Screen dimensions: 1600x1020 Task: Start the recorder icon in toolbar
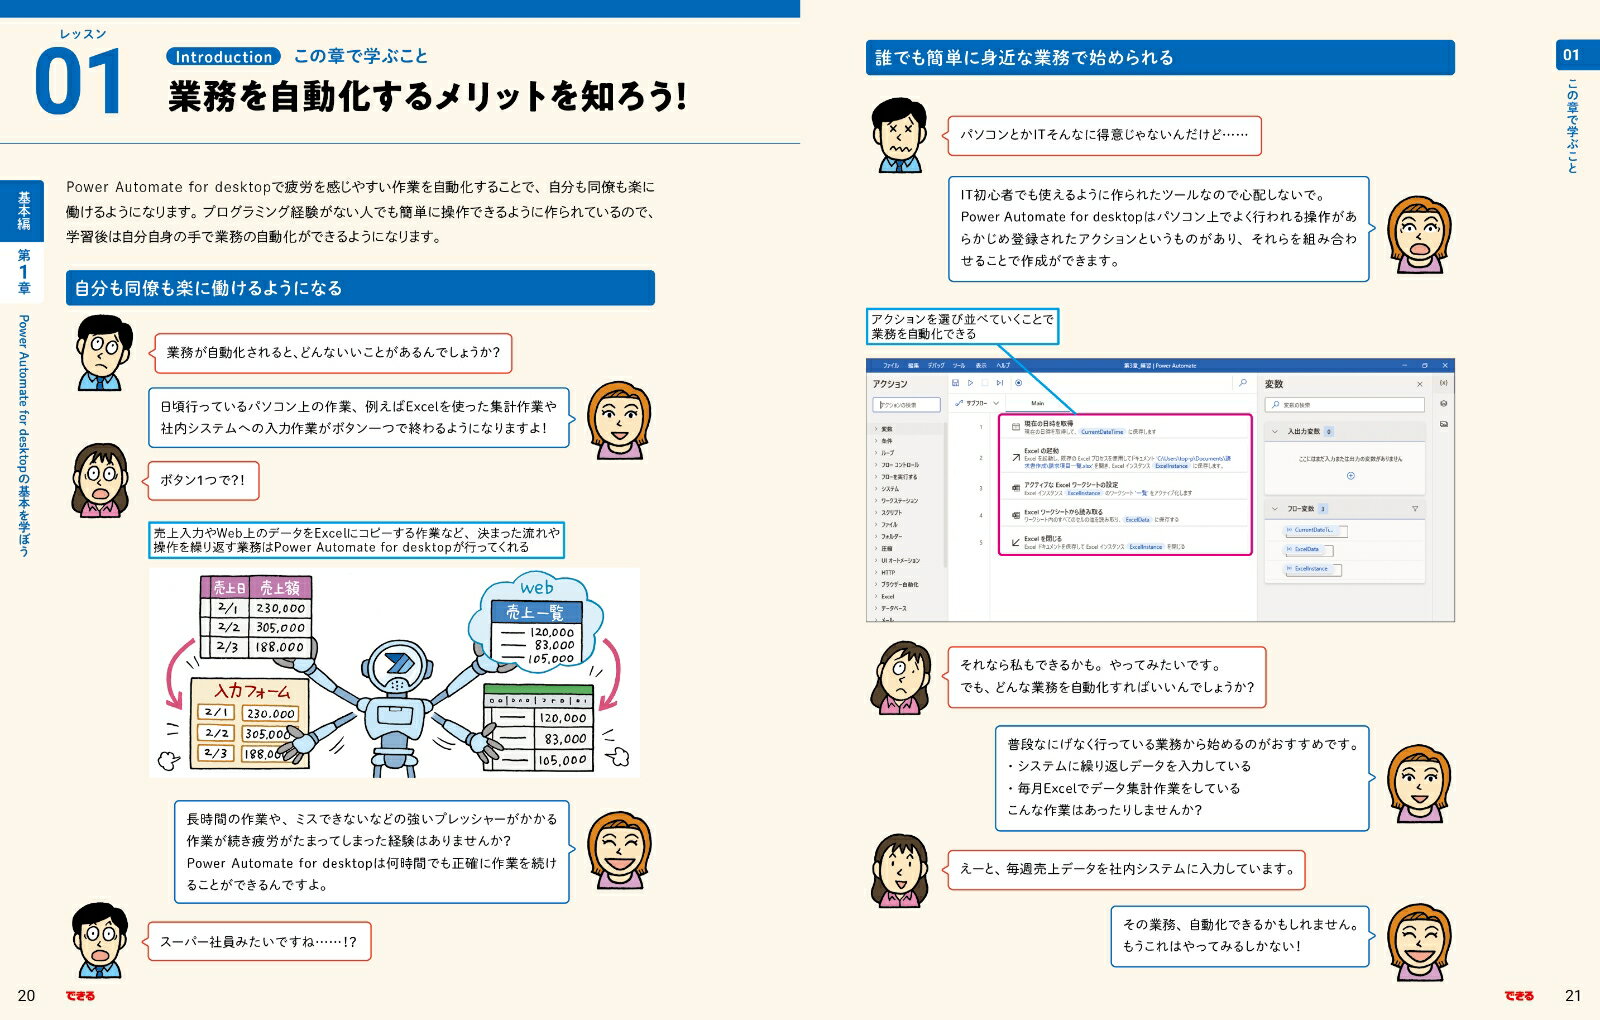pos(1019,383)
